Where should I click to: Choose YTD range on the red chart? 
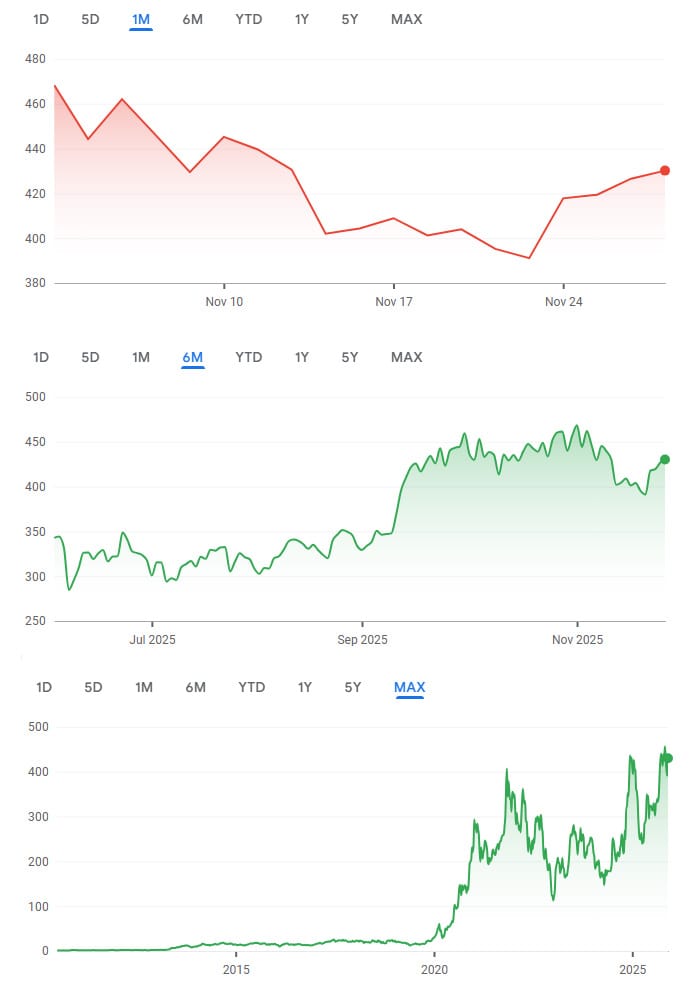[x=249, y=19]
